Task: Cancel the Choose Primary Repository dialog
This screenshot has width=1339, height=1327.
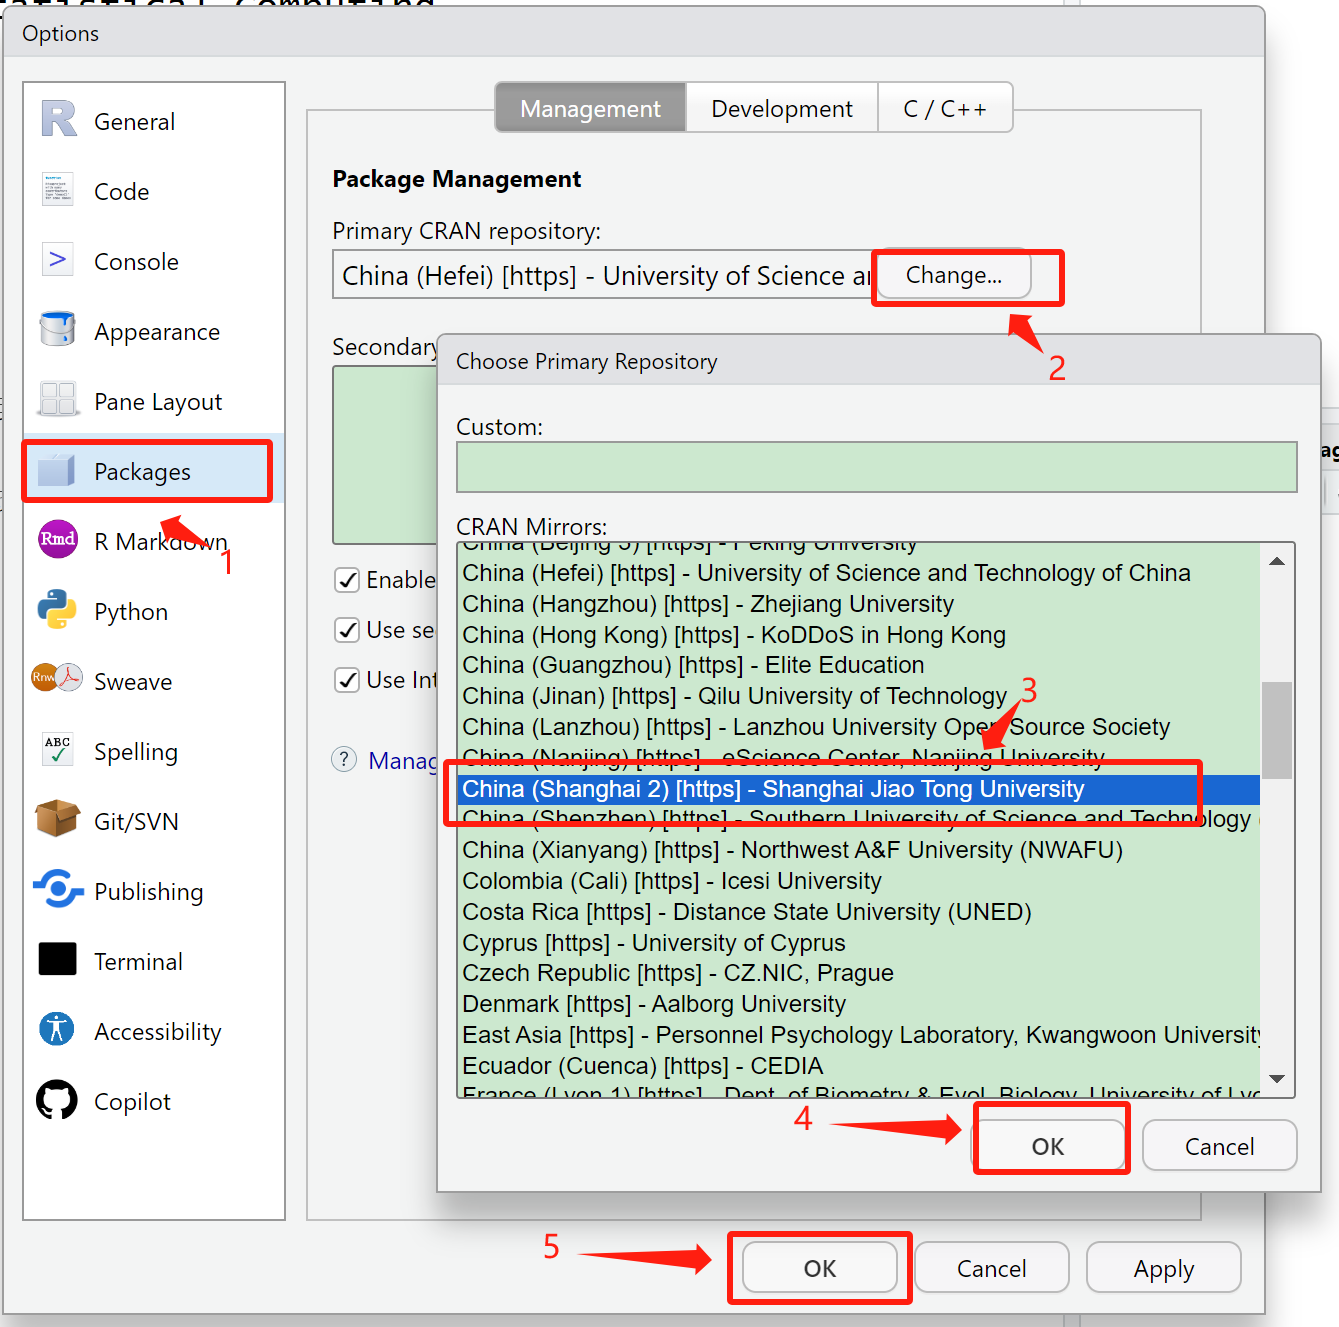Action: coord(1220,1146)
